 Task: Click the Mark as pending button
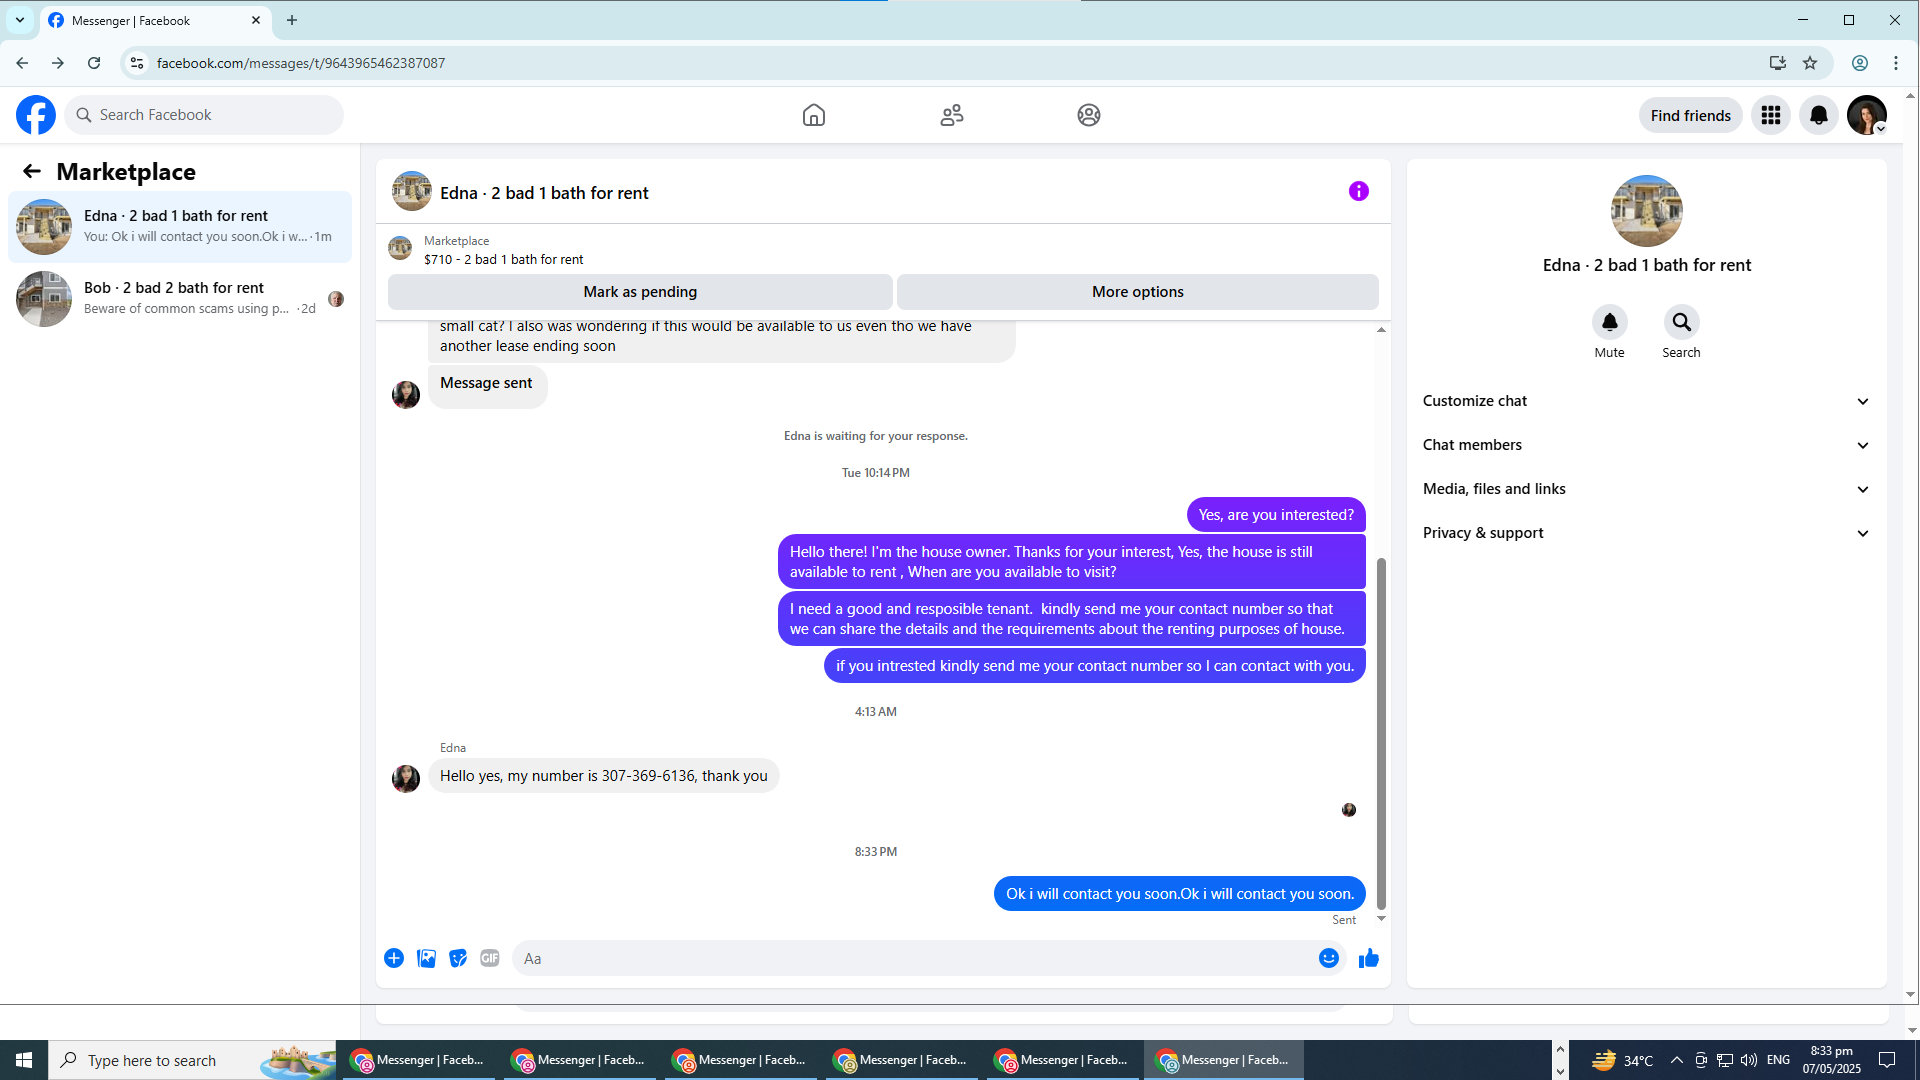coord(640,292)
